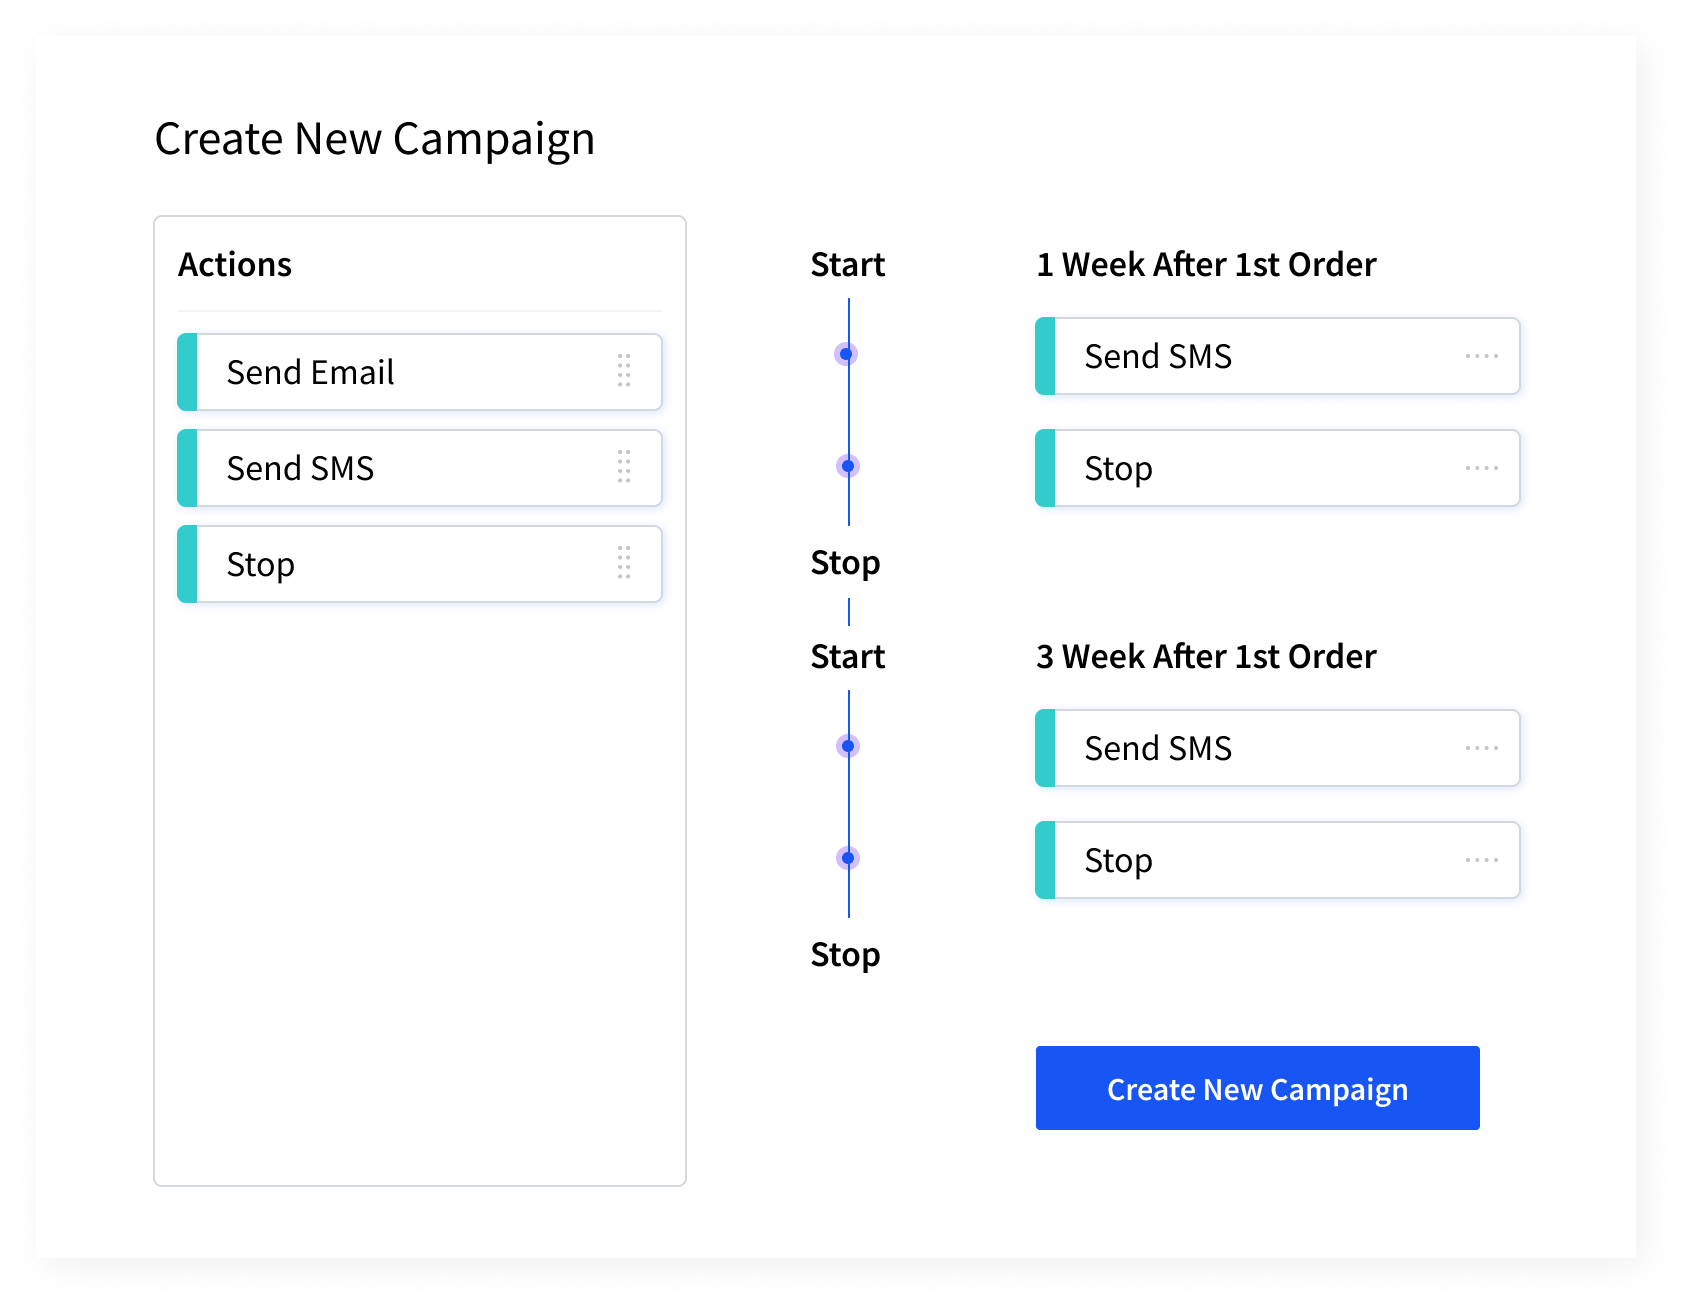Click the 'Create New Campaign' page title
Viewport: 1688px width, 1310px height.
pos(375,139)
